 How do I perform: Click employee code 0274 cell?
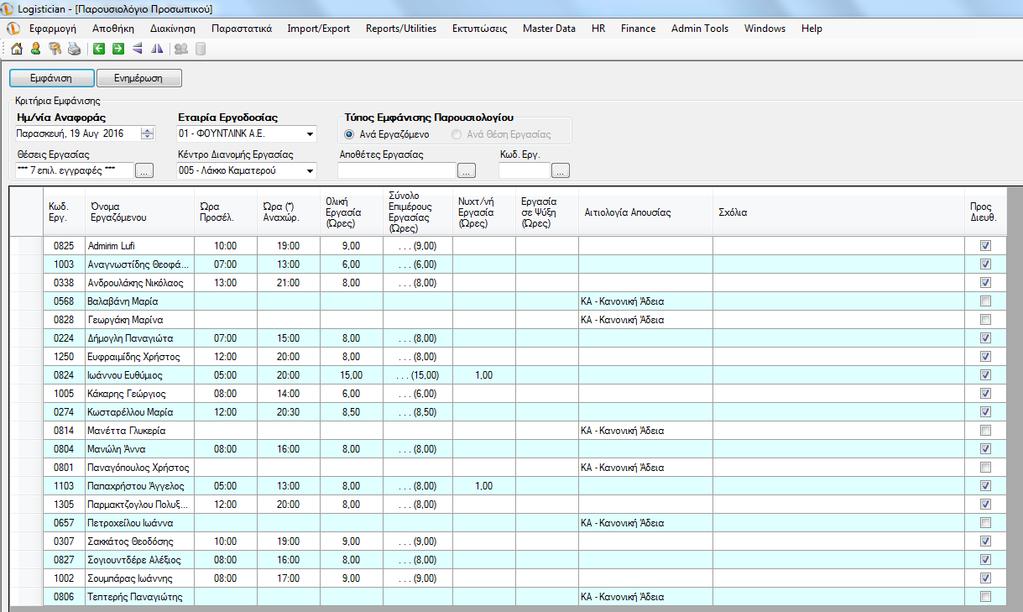point(64,412)
